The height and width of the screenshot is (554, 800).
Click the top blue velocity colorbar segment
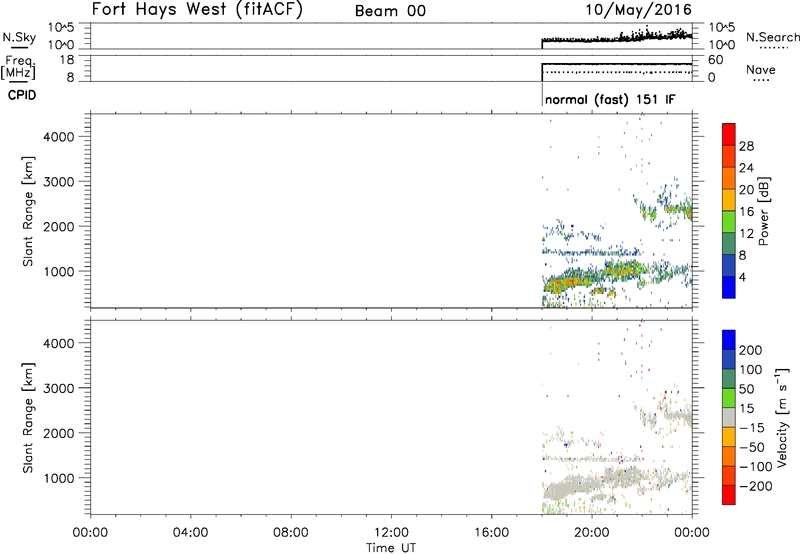(x=729, y=340)
